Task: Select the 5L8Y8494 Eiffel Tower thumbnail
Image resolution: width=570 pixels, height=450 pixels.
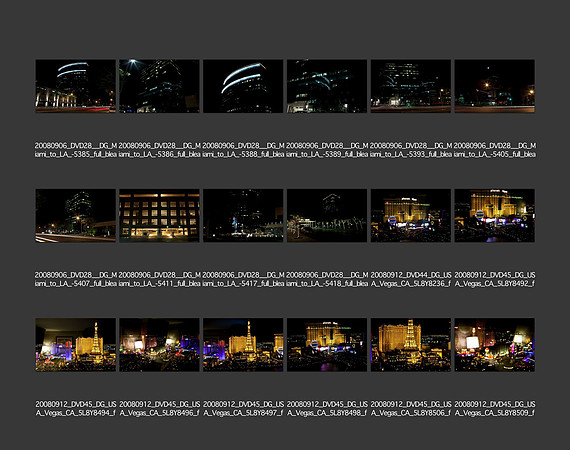Action: tap(76, 345)
